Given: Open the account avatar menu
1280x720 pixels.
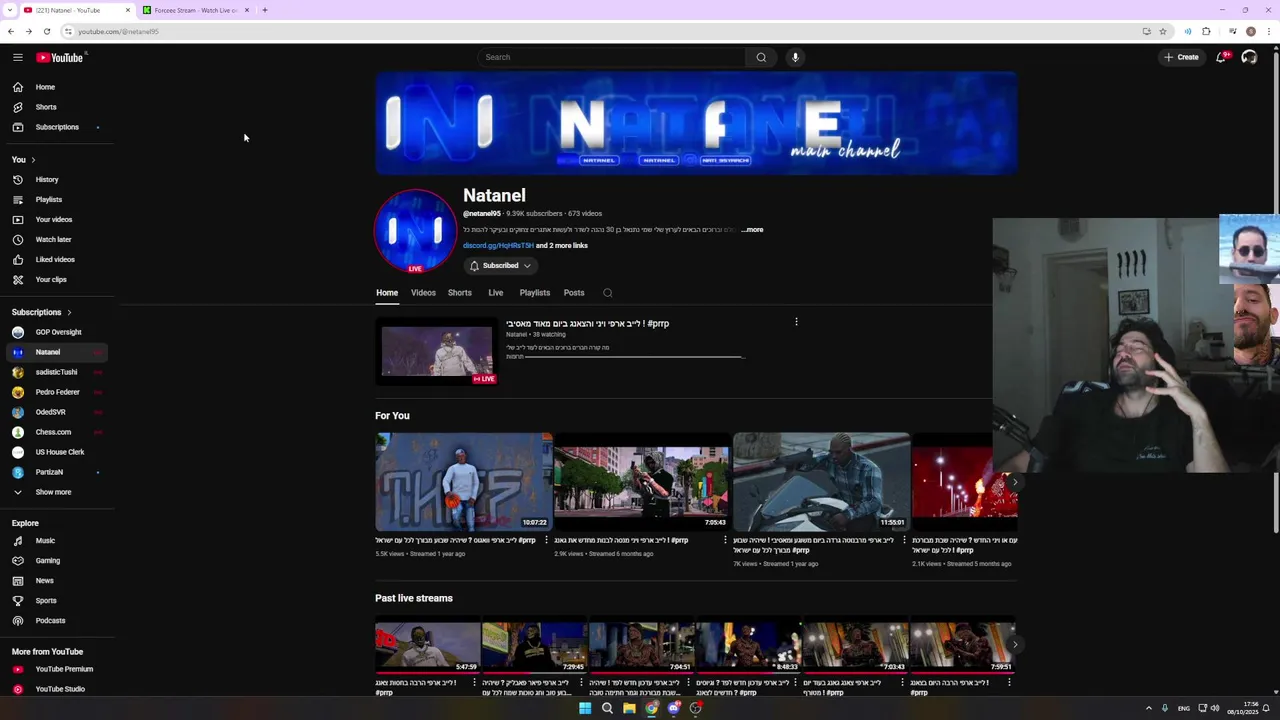Looking at the screenshot, I should [1249, 57].
